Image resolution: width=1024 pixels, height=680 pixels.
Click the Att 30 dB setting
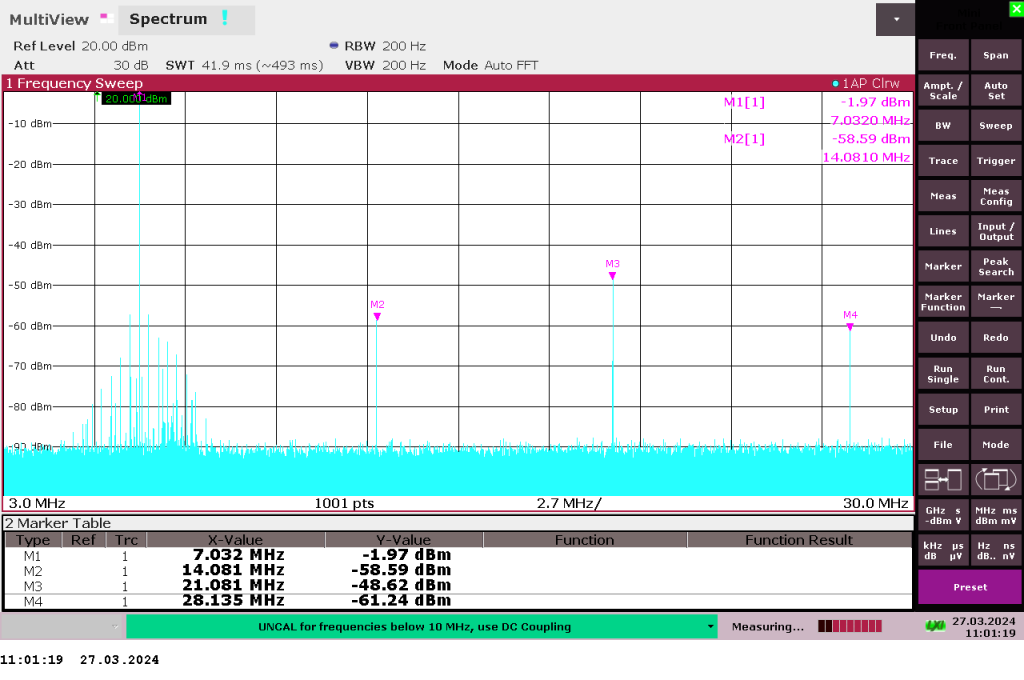(x=81, y=65)
